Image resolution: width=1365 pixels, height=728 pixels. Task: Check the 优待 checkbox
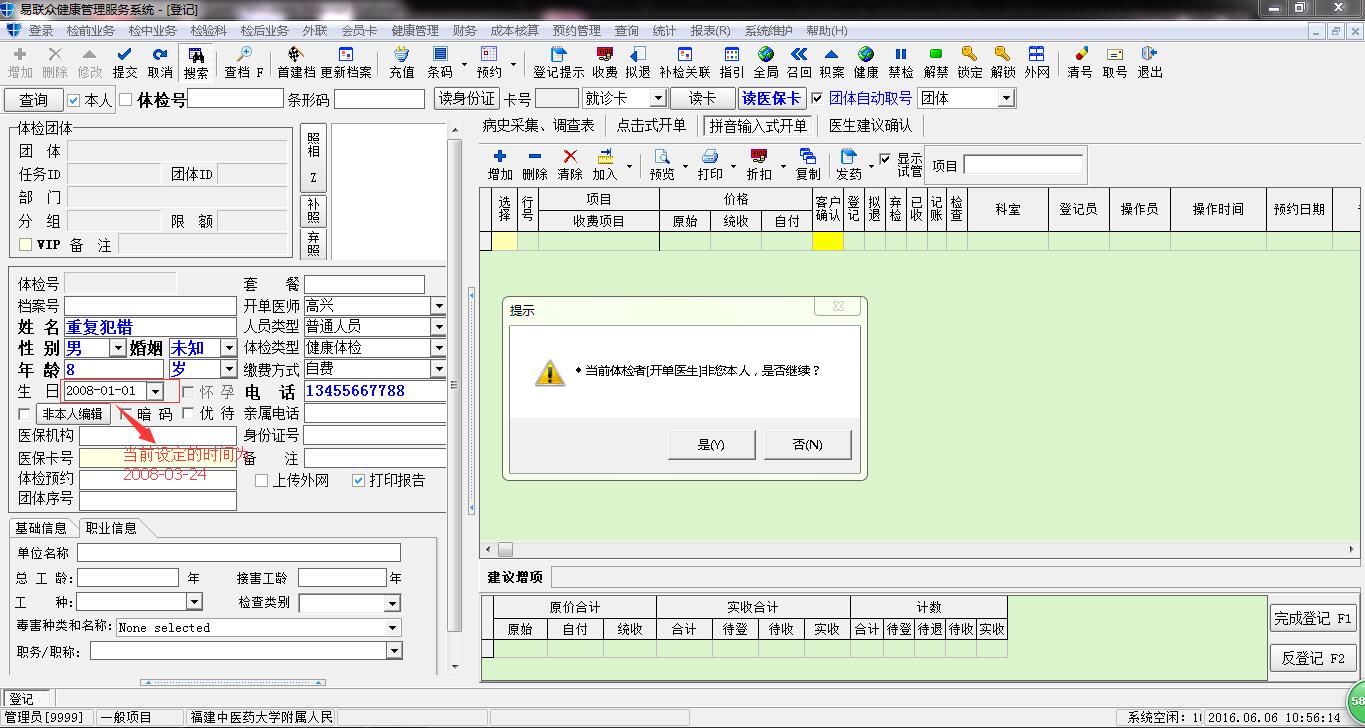point(188,413)
